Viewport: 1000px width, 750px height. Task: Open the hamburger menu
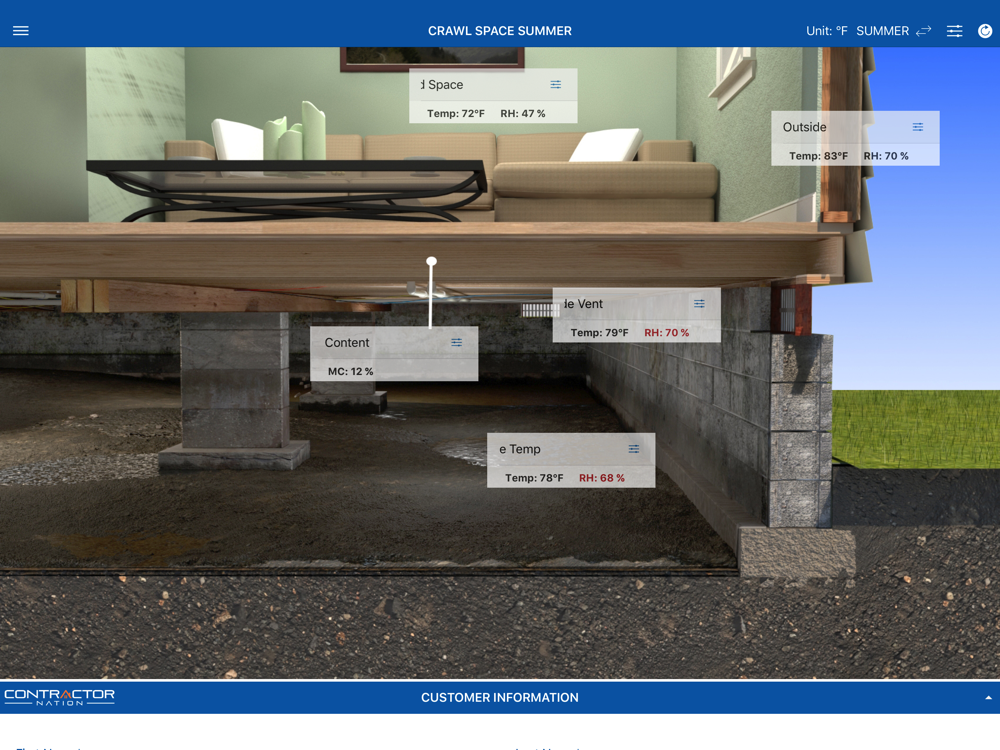pos(20,31)
